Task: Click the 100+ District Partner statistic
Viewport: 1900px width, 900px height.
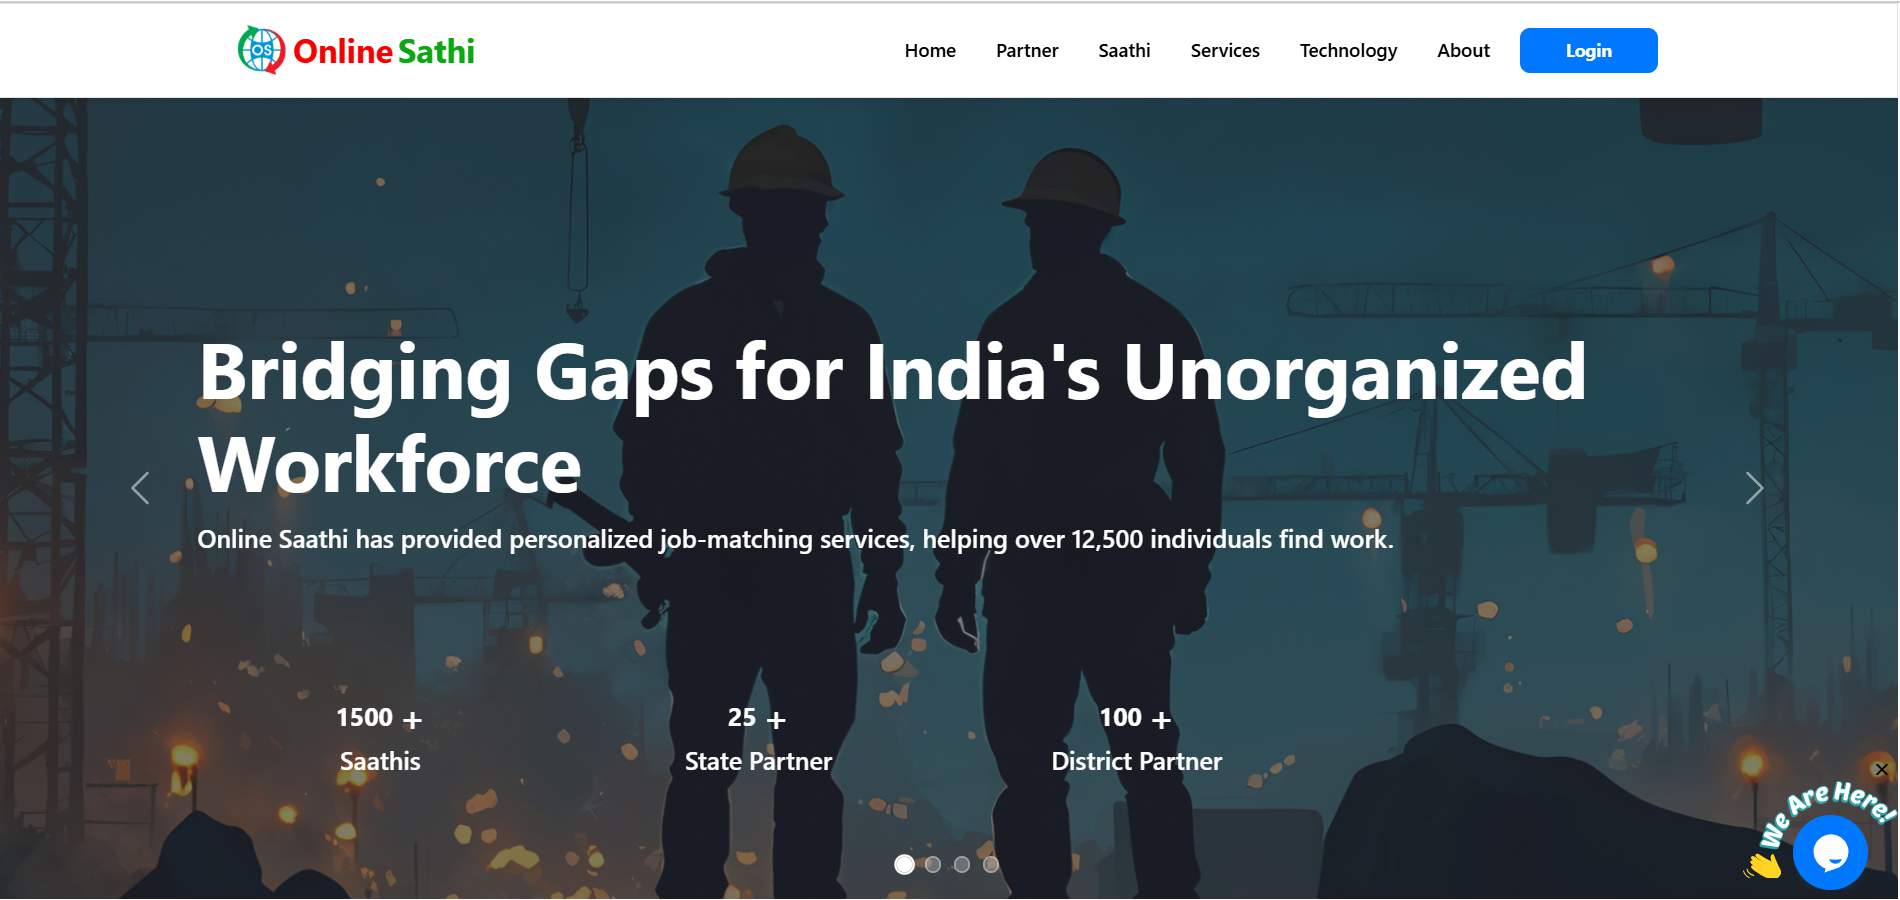Action: click(x=1136, y=739)
